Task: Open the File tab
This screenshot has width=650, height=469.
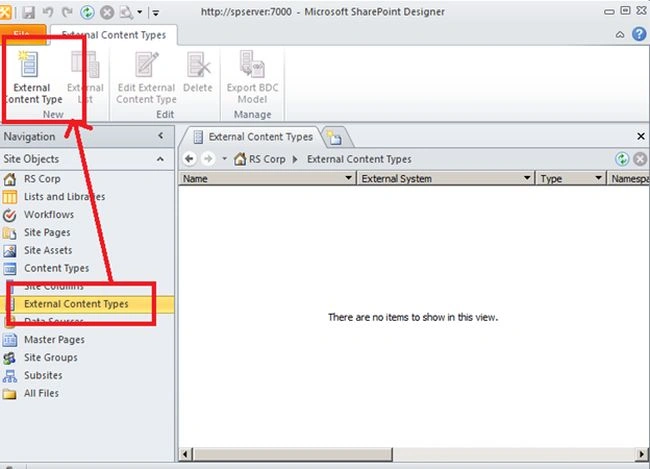Action: tap(23, 34)
